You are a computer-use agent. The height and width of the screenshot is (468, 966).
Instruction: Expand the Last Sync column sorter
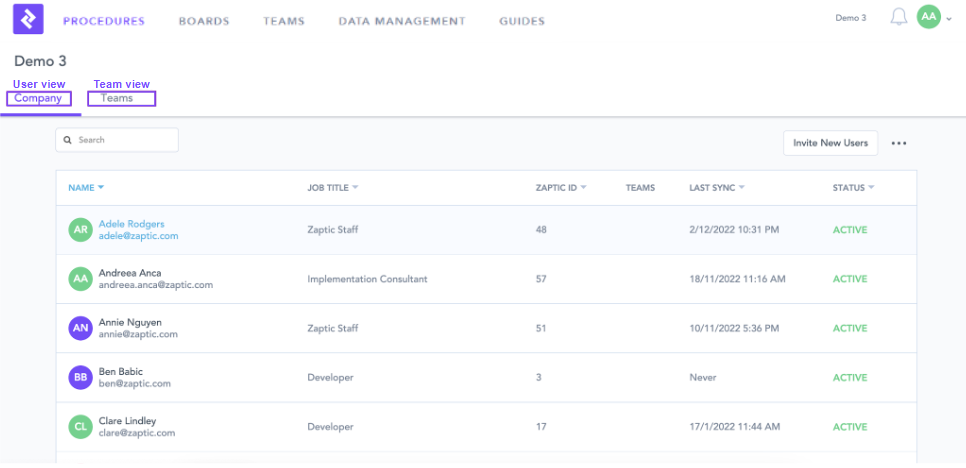(741, 188)
